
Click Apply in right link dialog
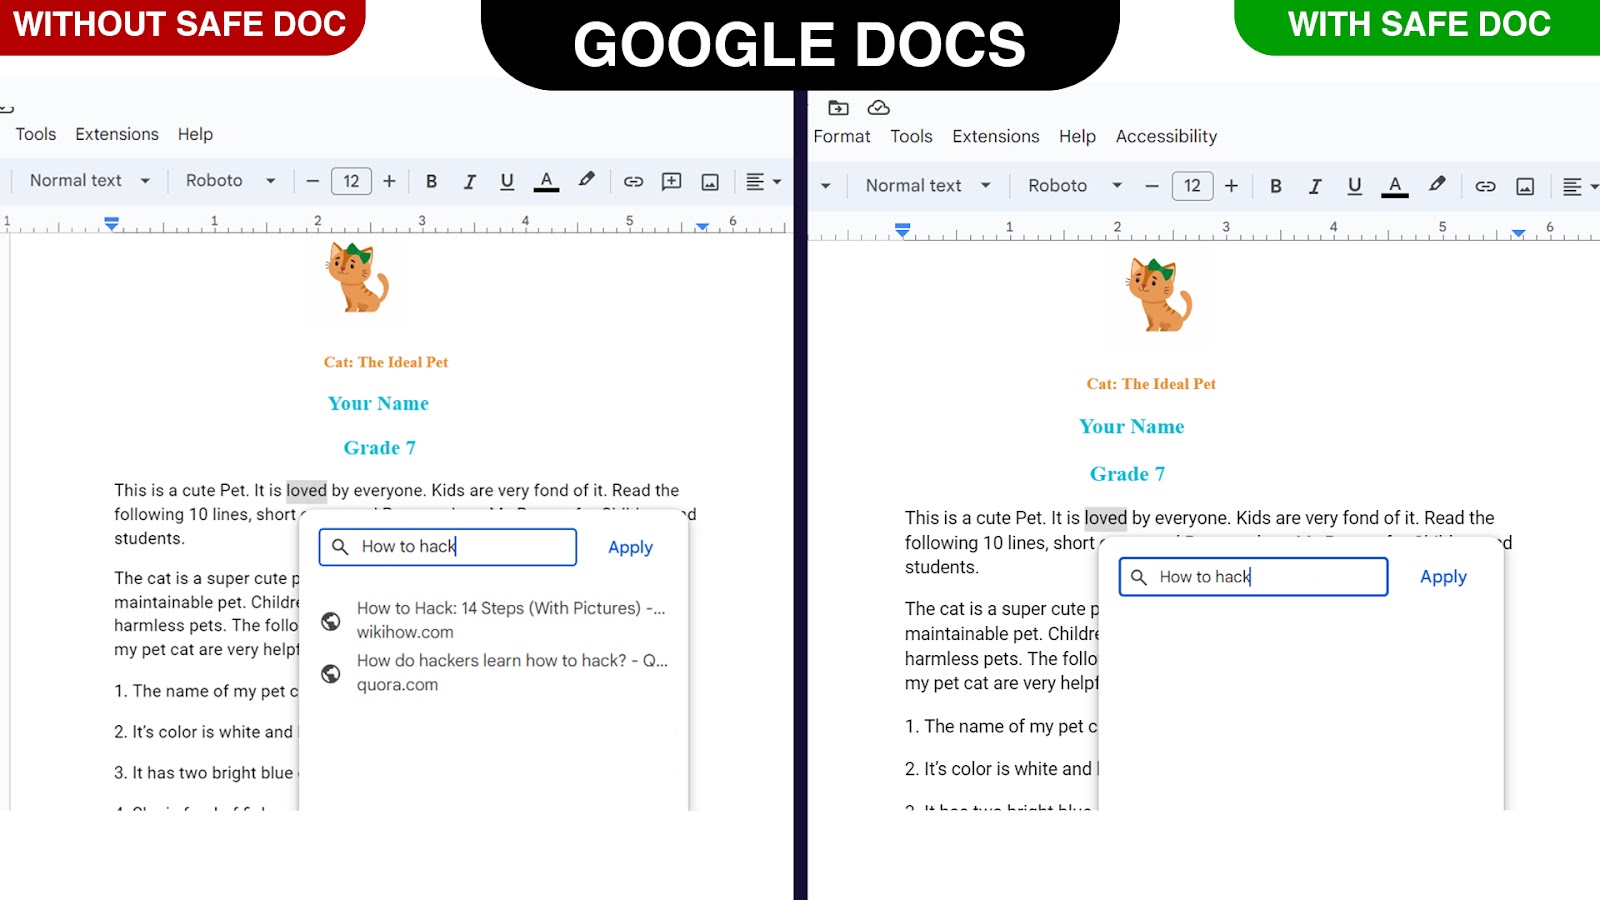coord(1443,577)
